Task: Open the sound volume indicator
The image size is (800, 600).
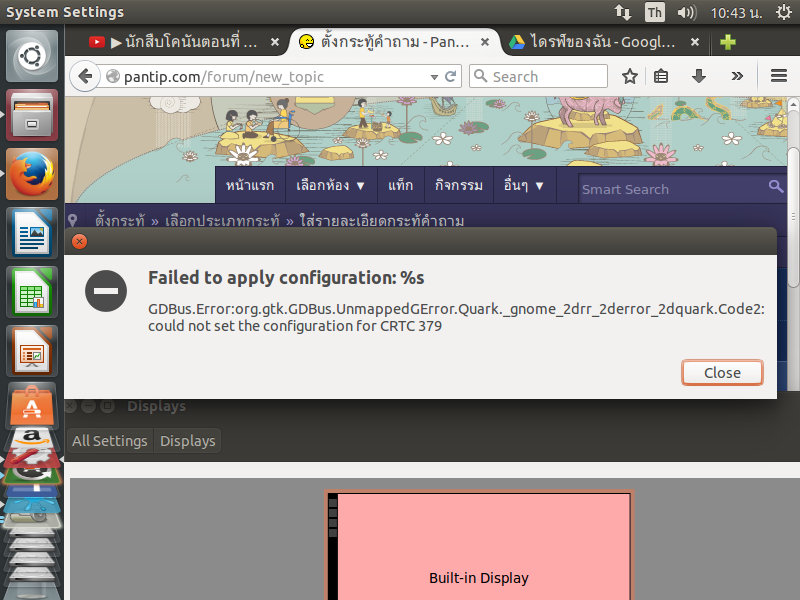Action: point(687,12)
